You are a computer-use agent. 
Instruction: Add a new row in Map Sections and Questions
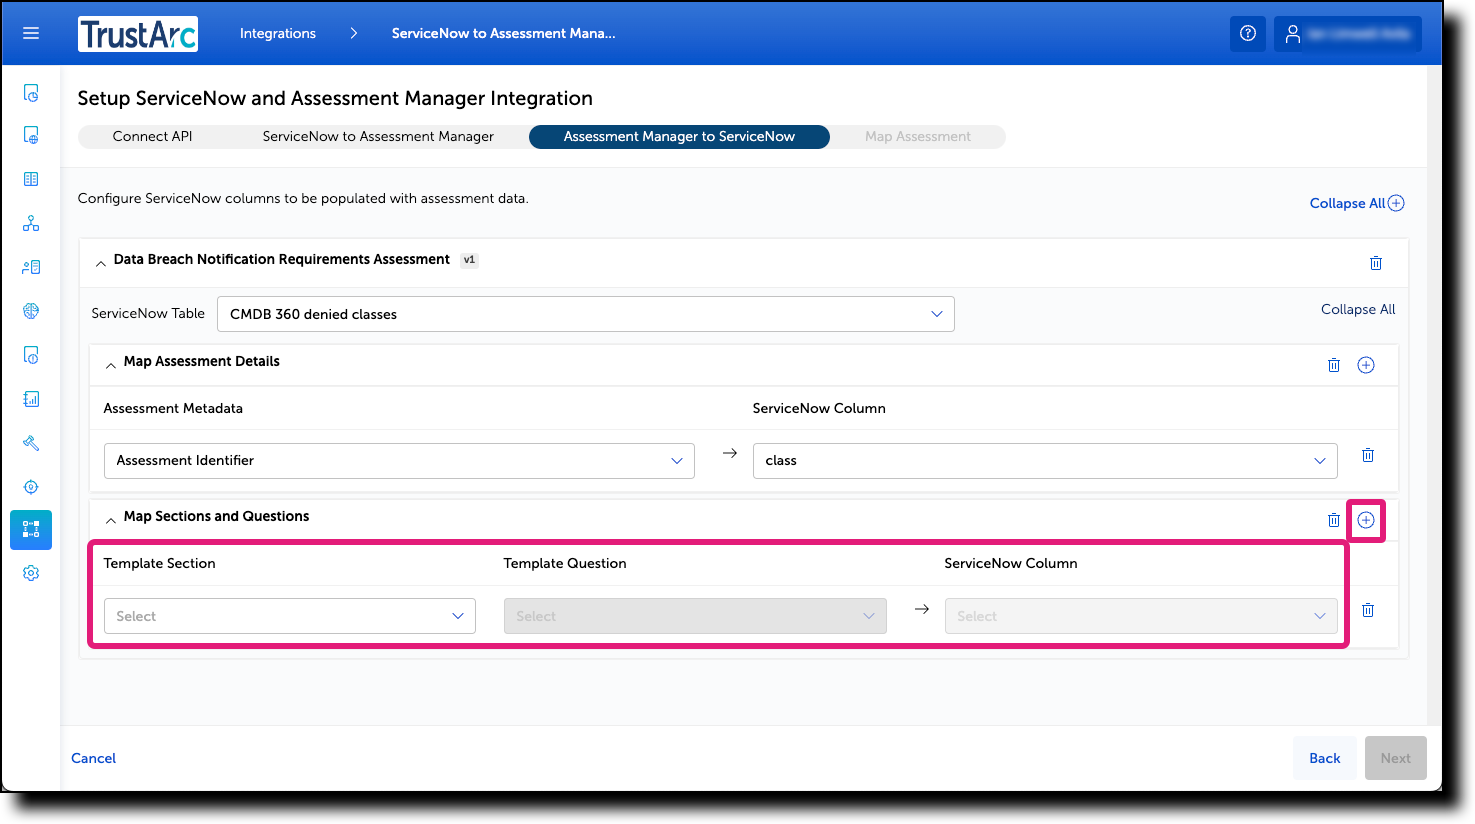pyautogui.click(x=1366, y=520)
